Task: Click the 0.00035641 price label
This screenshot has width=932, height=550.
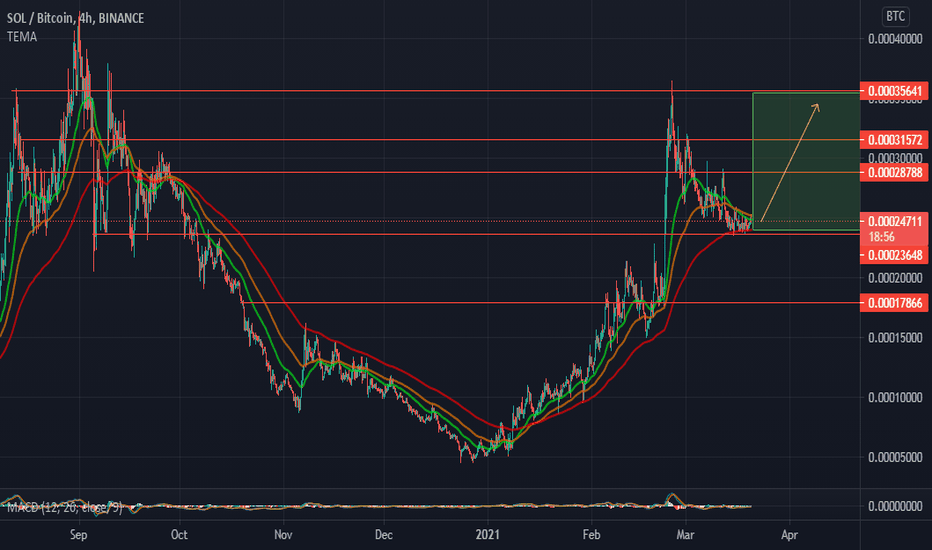Action: coord(895,91)
